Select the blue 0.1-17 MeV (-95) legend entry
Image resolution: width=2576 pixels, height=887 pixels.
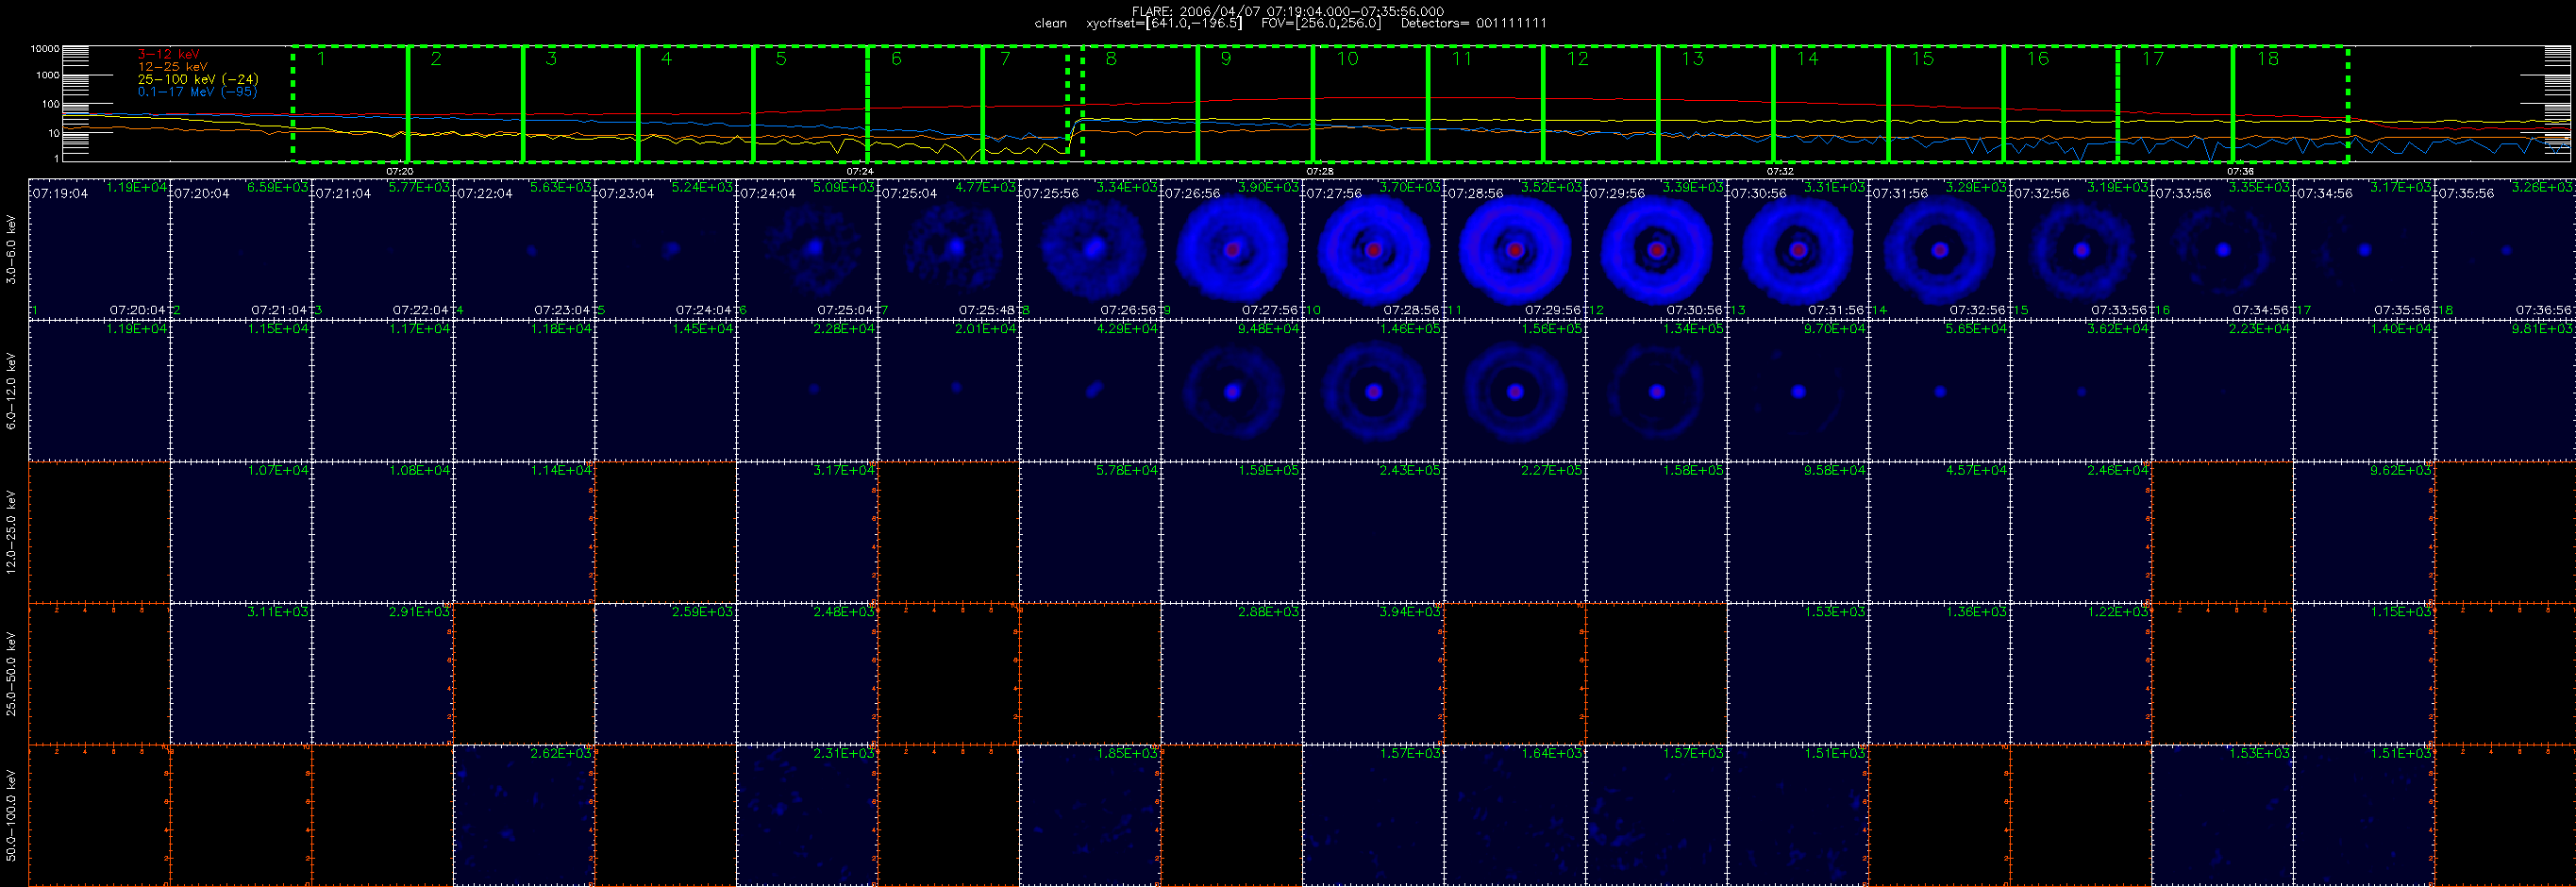pyautogui.click(x=197, y=91)
